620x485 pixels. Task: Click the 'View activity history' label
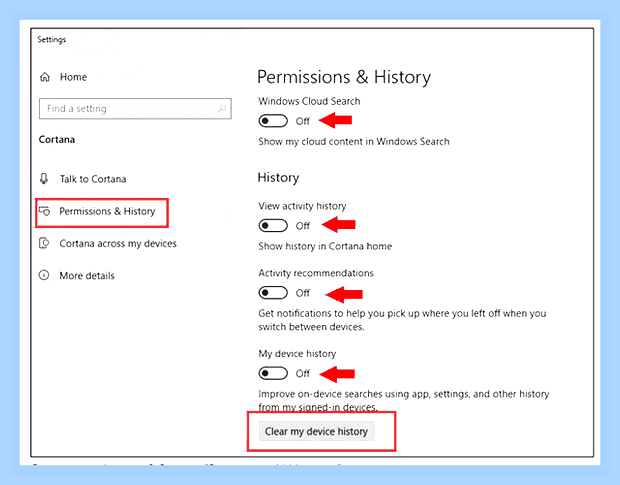302,206
